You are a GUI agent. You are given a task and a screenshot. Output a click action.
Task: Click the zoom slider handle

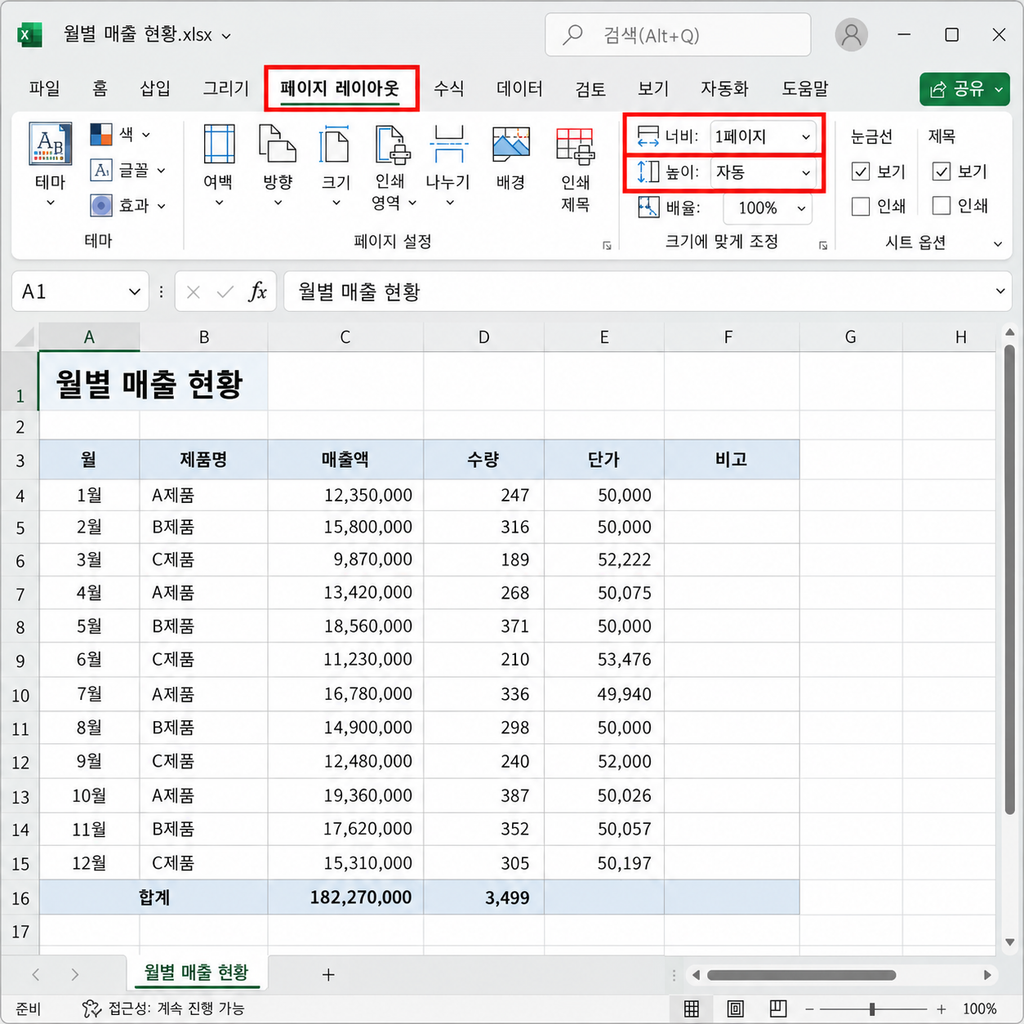(x=872, y=1009)
